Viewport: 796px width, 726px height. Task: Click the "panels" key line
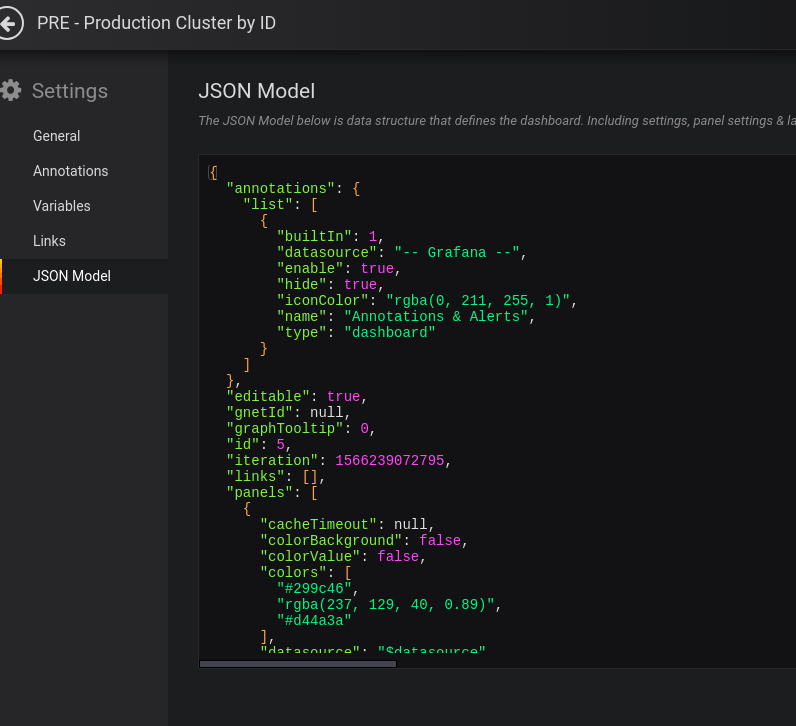[x=272, y=492]
